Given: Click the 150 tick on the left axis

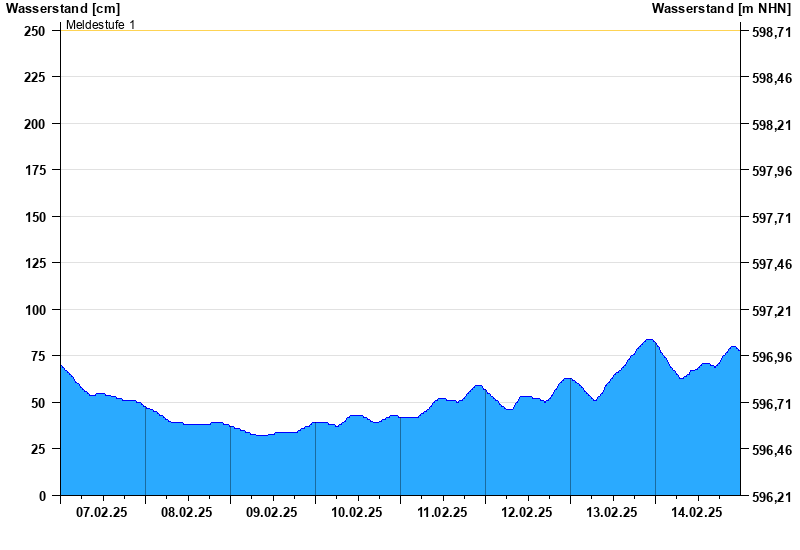Looking at the screenshot, I should [x=35, y=217].
